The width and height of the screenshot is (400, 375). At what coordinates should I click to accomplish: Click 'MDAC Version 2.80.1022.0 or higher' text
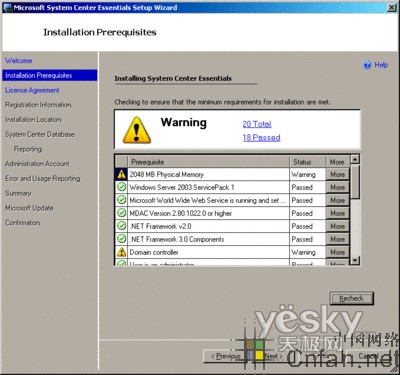[x=180, y=213]
